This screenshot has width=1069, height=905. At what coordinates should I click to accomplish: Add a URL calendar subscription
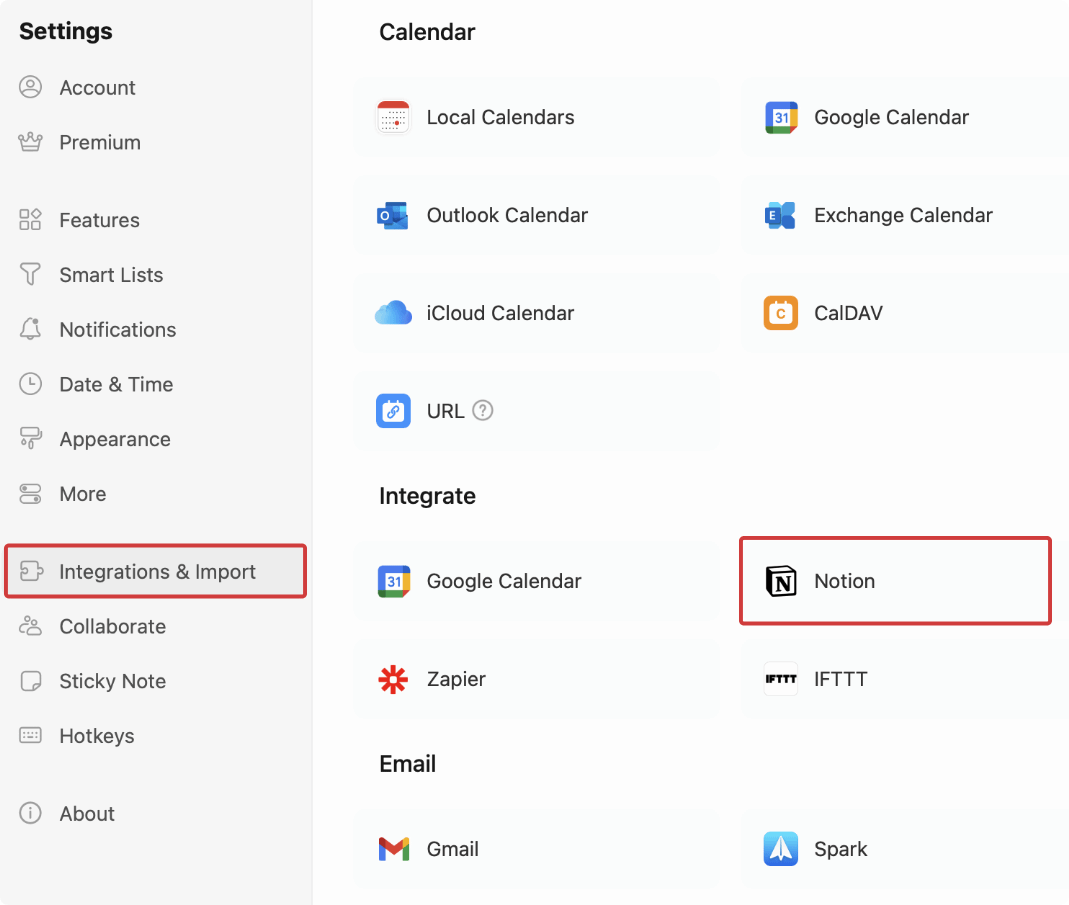(445, 411)
